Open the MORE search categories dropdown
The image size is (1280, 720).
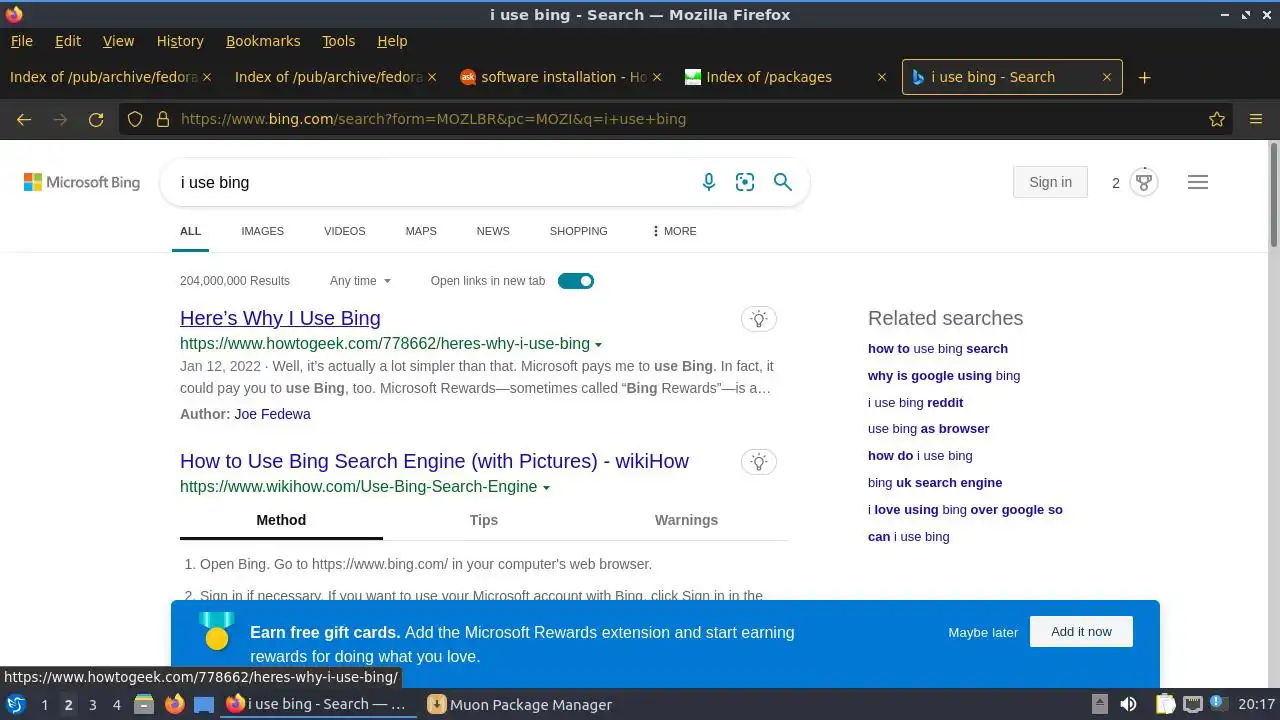tap(674, 231)
